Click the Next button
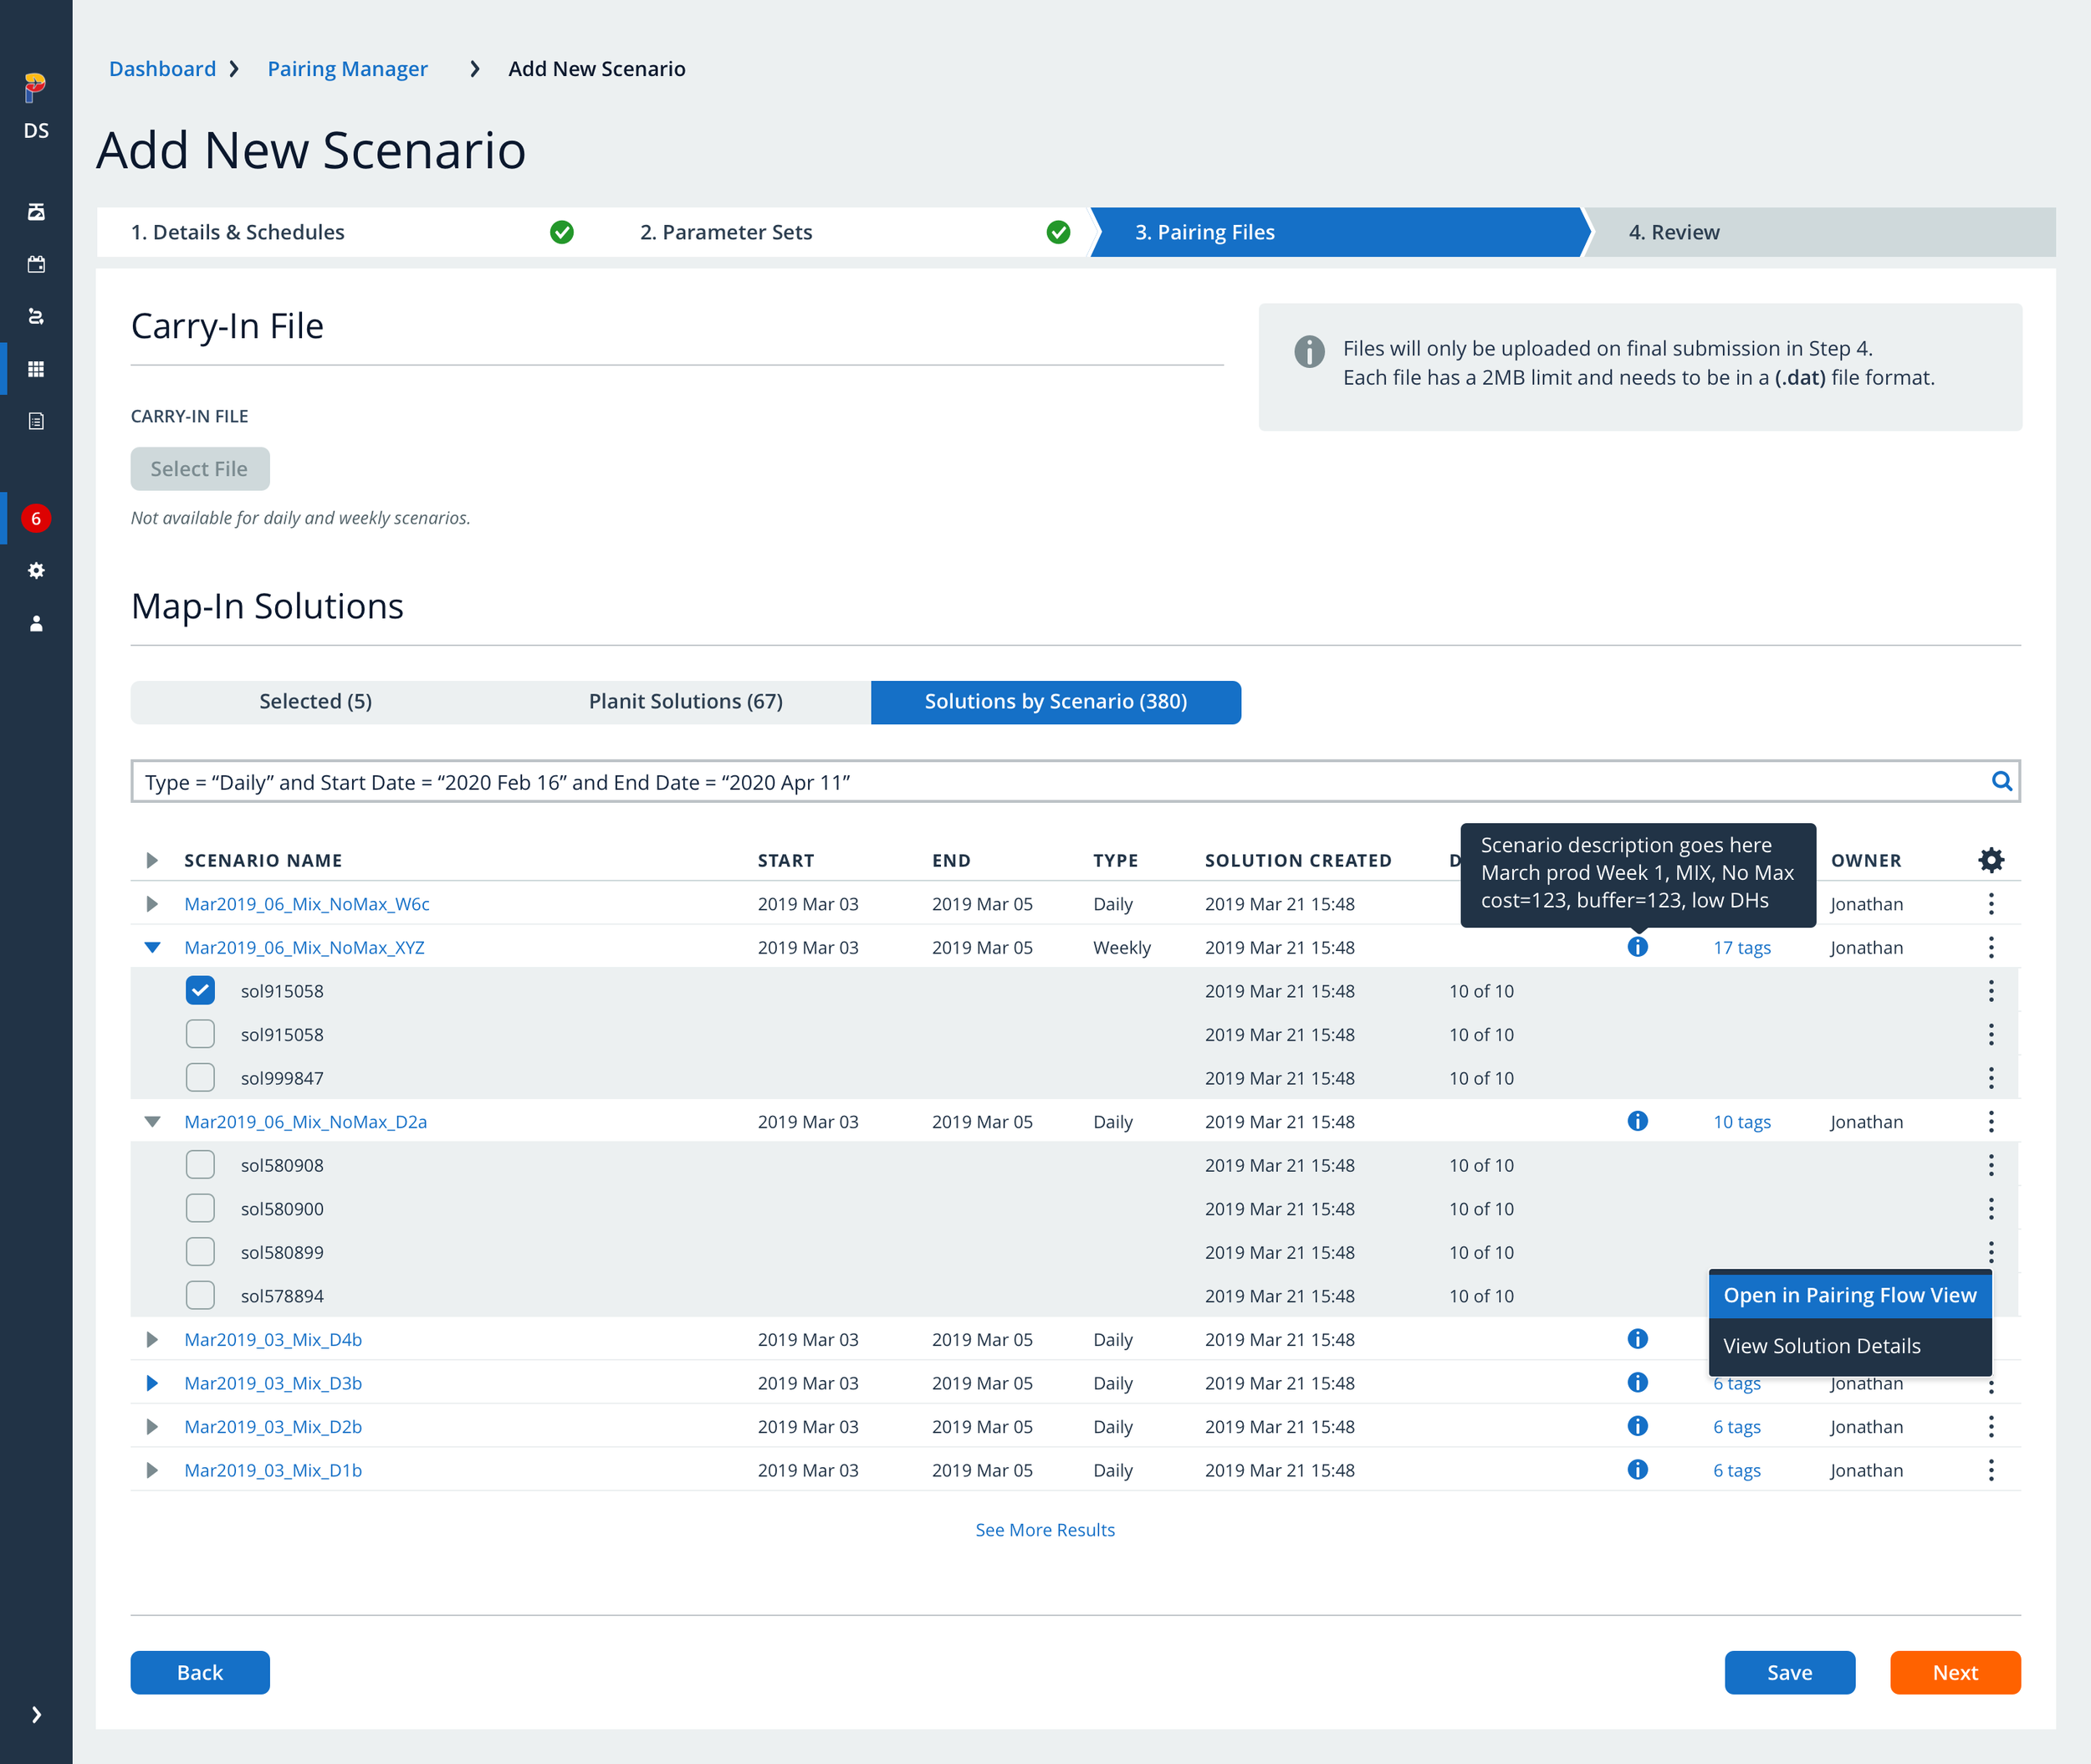Viewport: 2091px width, 1764px height. (1955, 1672)
